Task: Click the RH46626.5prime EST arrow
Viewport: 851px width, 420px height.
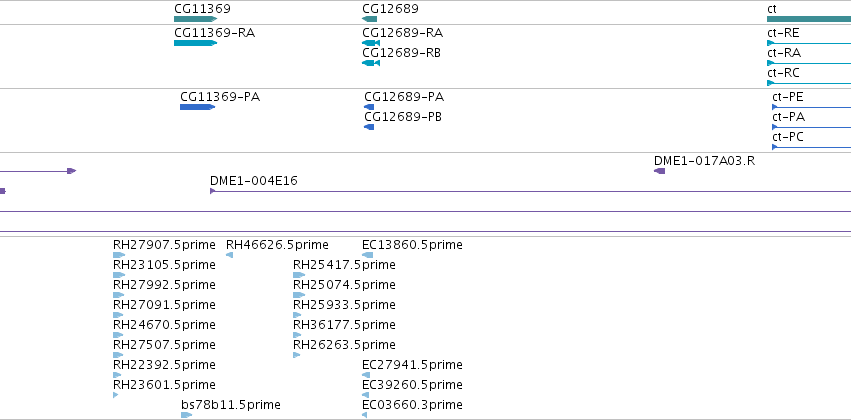Action: [230, 255]
